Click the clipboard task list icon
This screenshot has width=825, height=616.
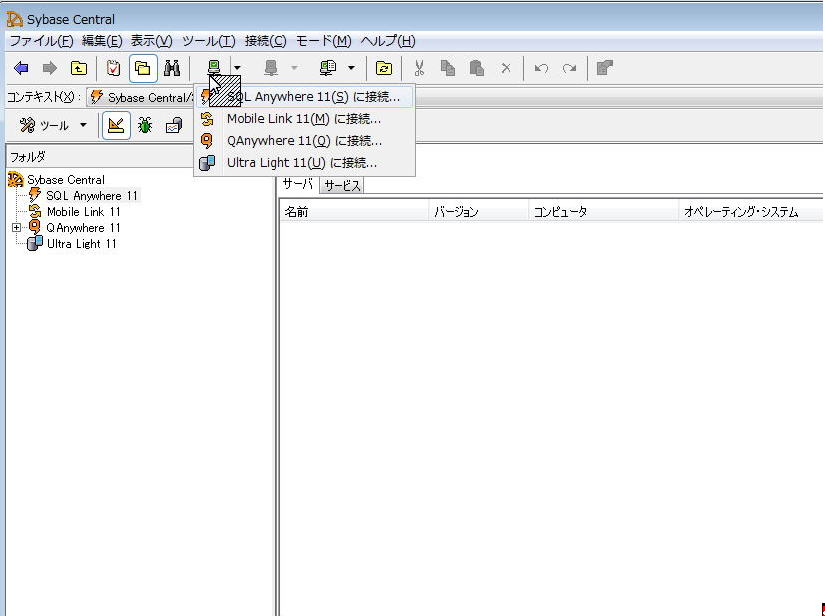(x=113, y=68)
